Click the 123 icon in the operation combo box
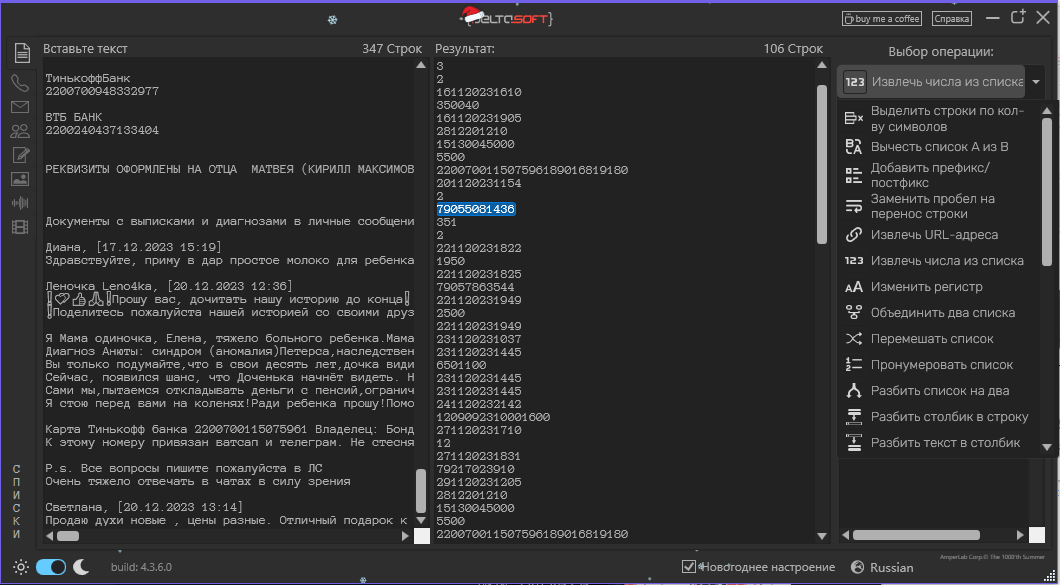 pyautogui.click(x=855, y=83)
